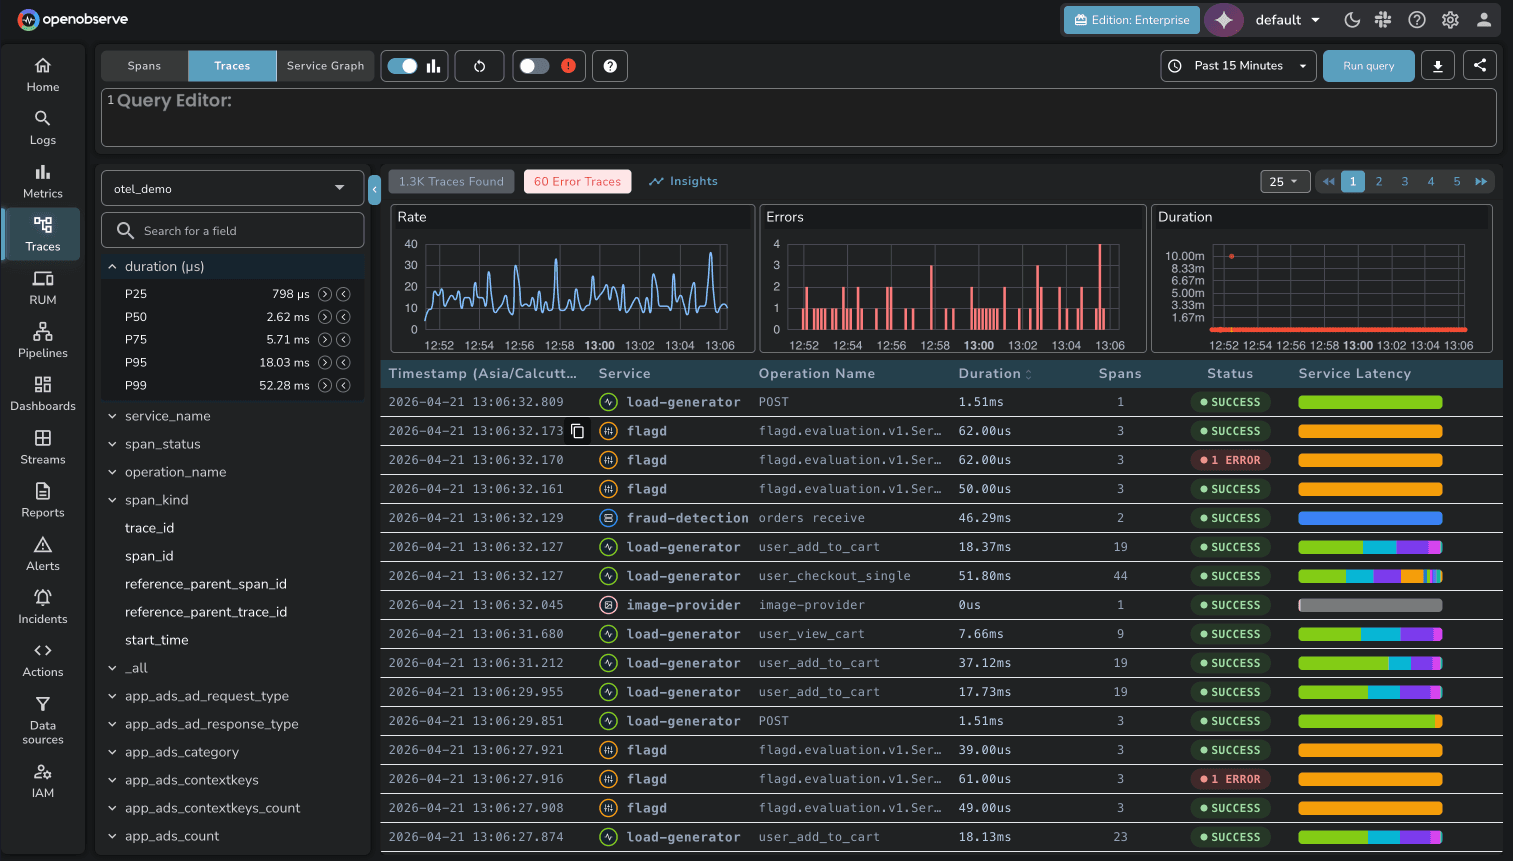Open the otel_demo stream dropdown
Viewport: 1513px width, 861px height.
(x=232, y=188)
